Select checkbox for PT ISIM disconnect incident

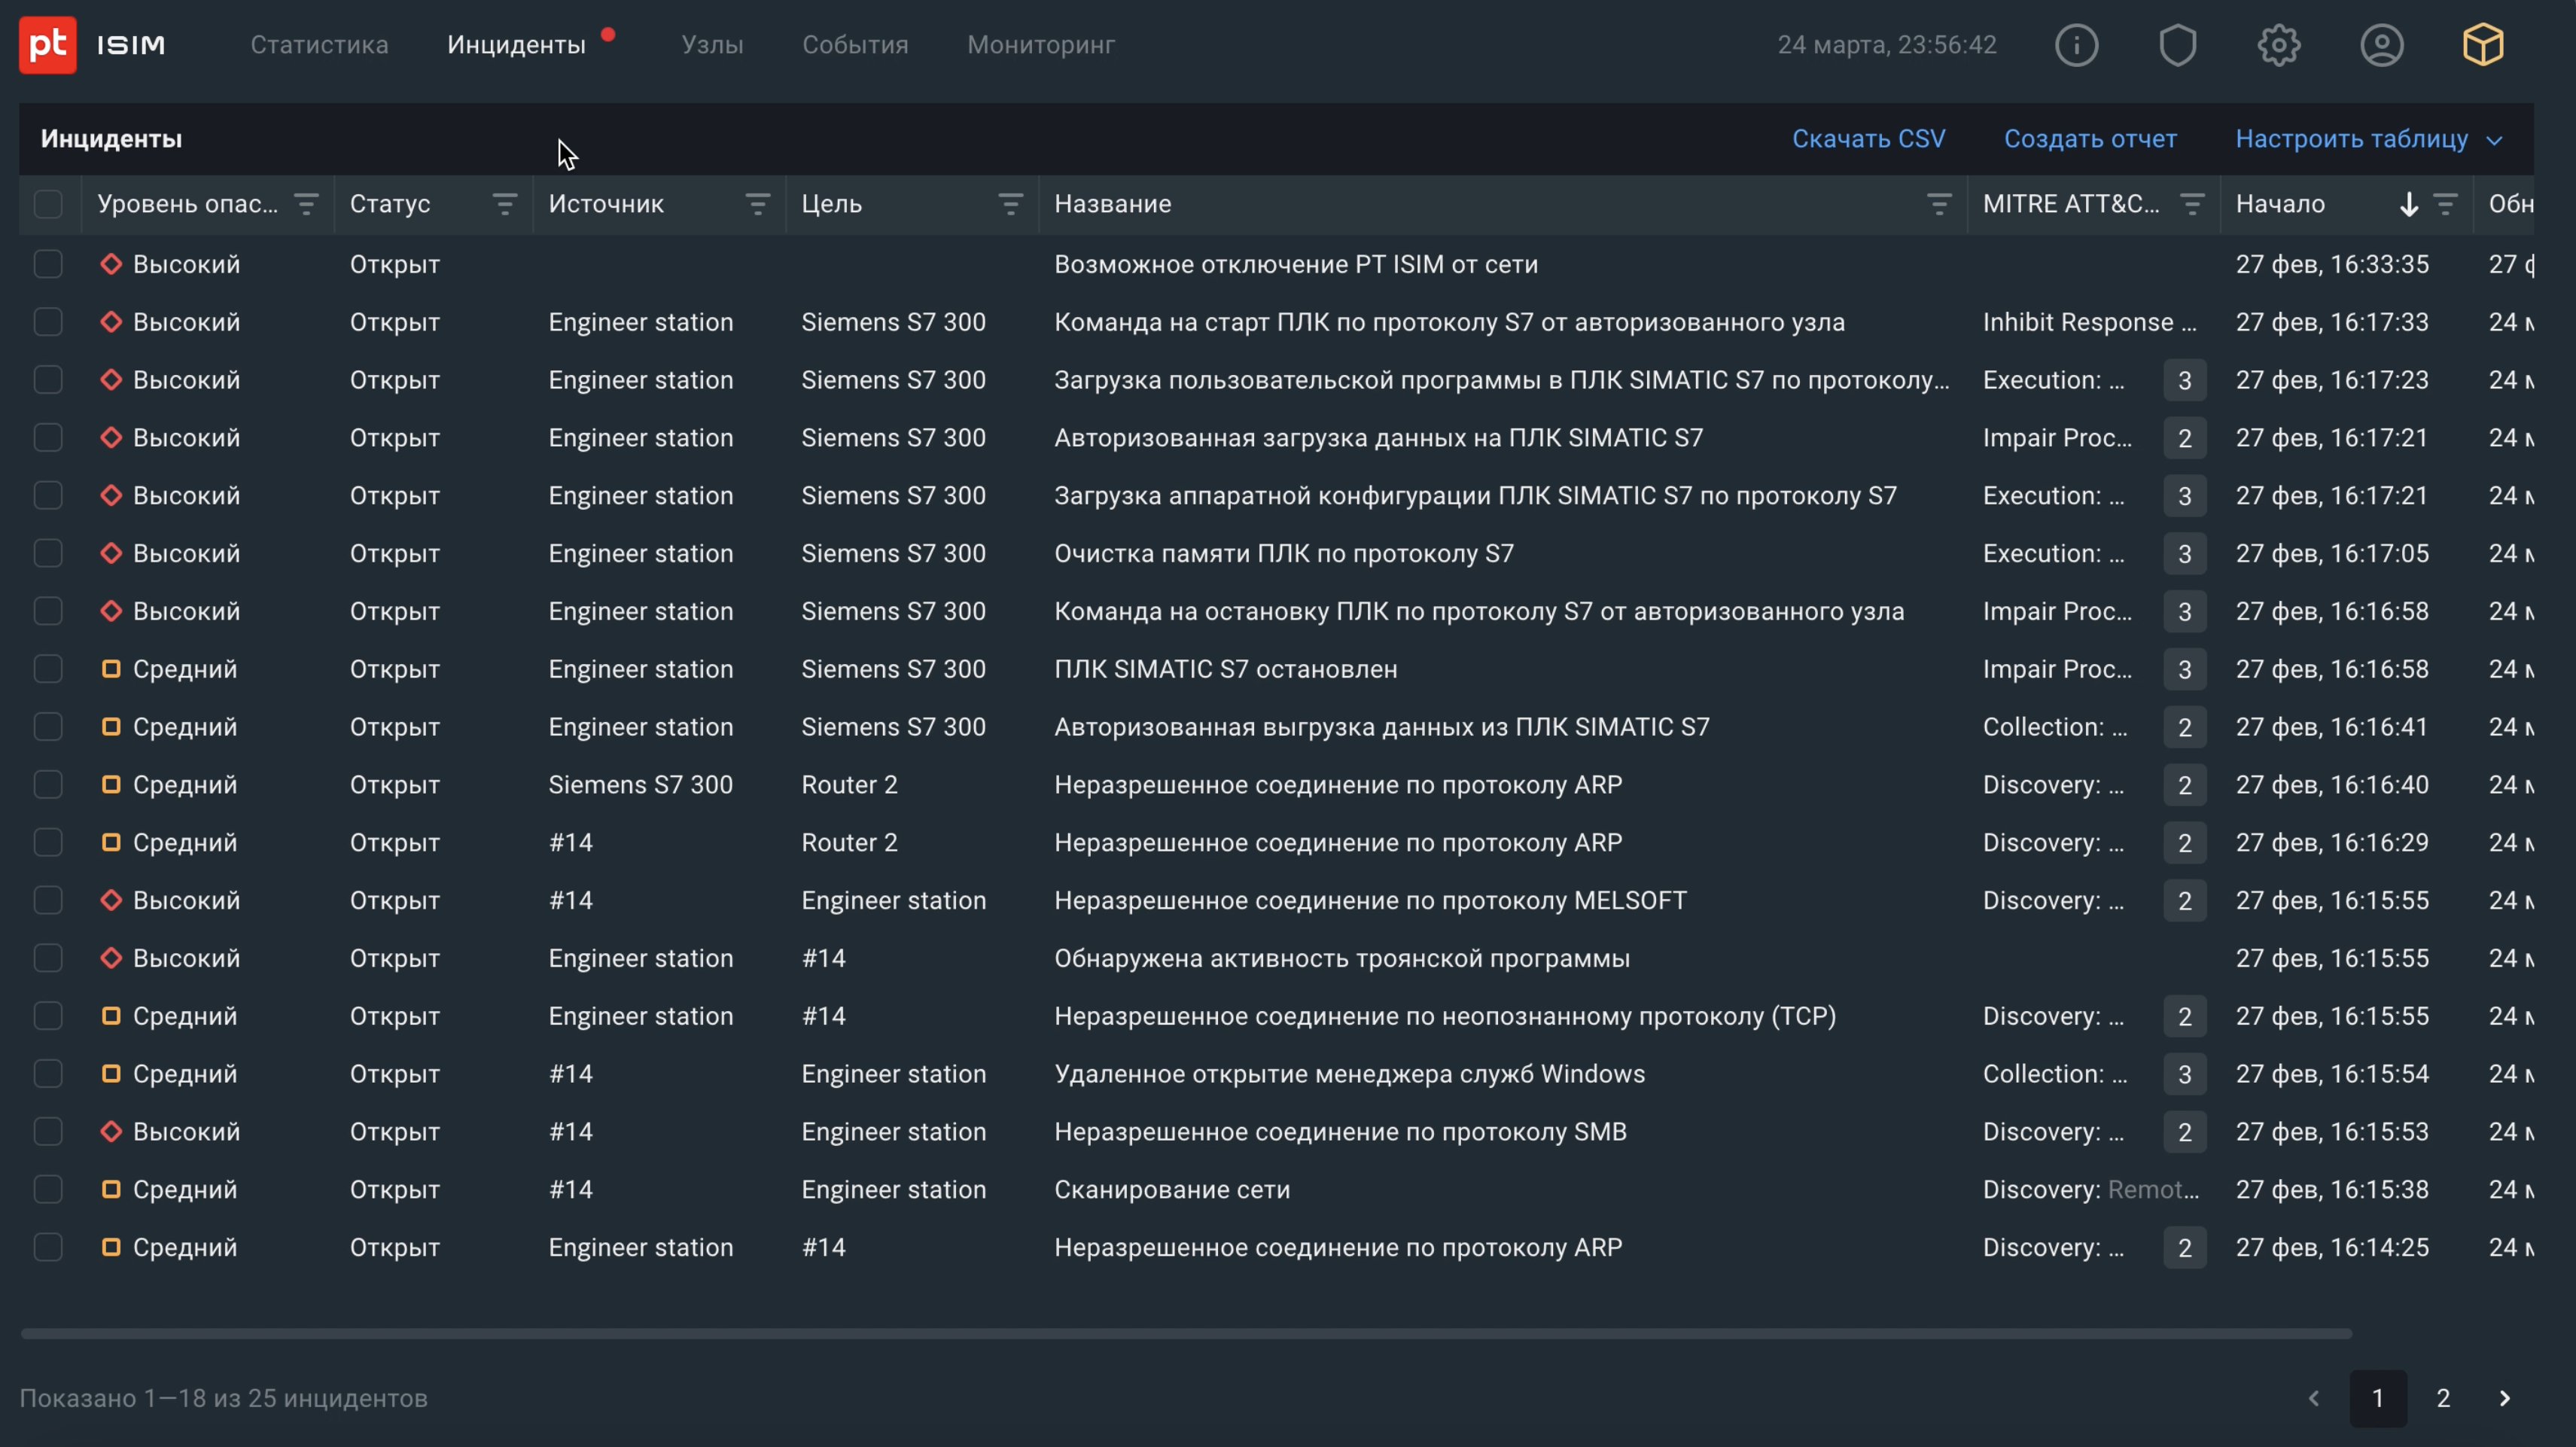[48, 264]
